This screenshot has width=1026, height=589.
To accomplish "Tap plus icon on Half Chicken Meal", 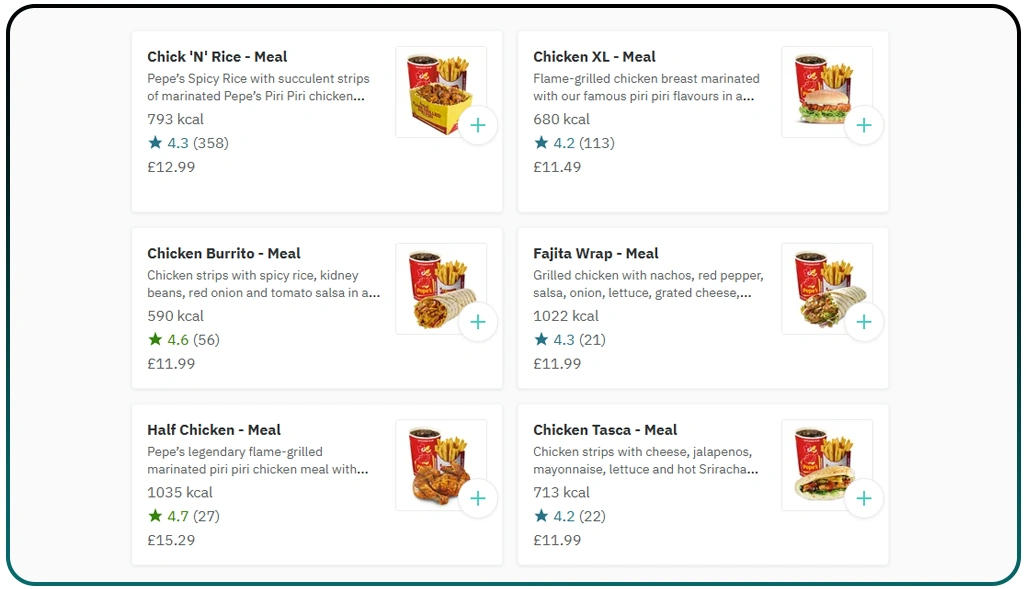I will pos(478,498).
